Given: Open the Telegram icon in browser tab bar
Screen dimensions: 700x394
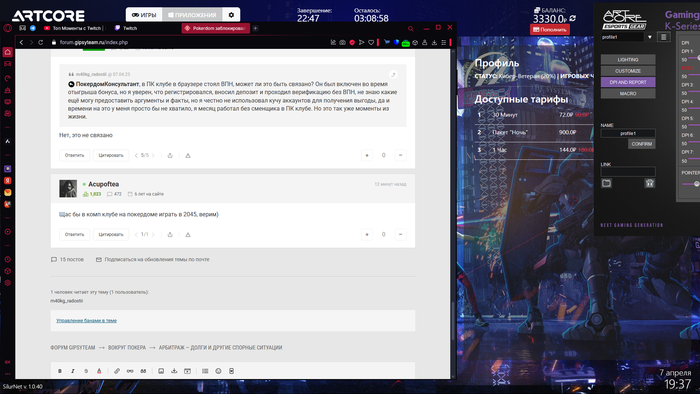Looking at the screenshot, I should click(x=33, y=28).
